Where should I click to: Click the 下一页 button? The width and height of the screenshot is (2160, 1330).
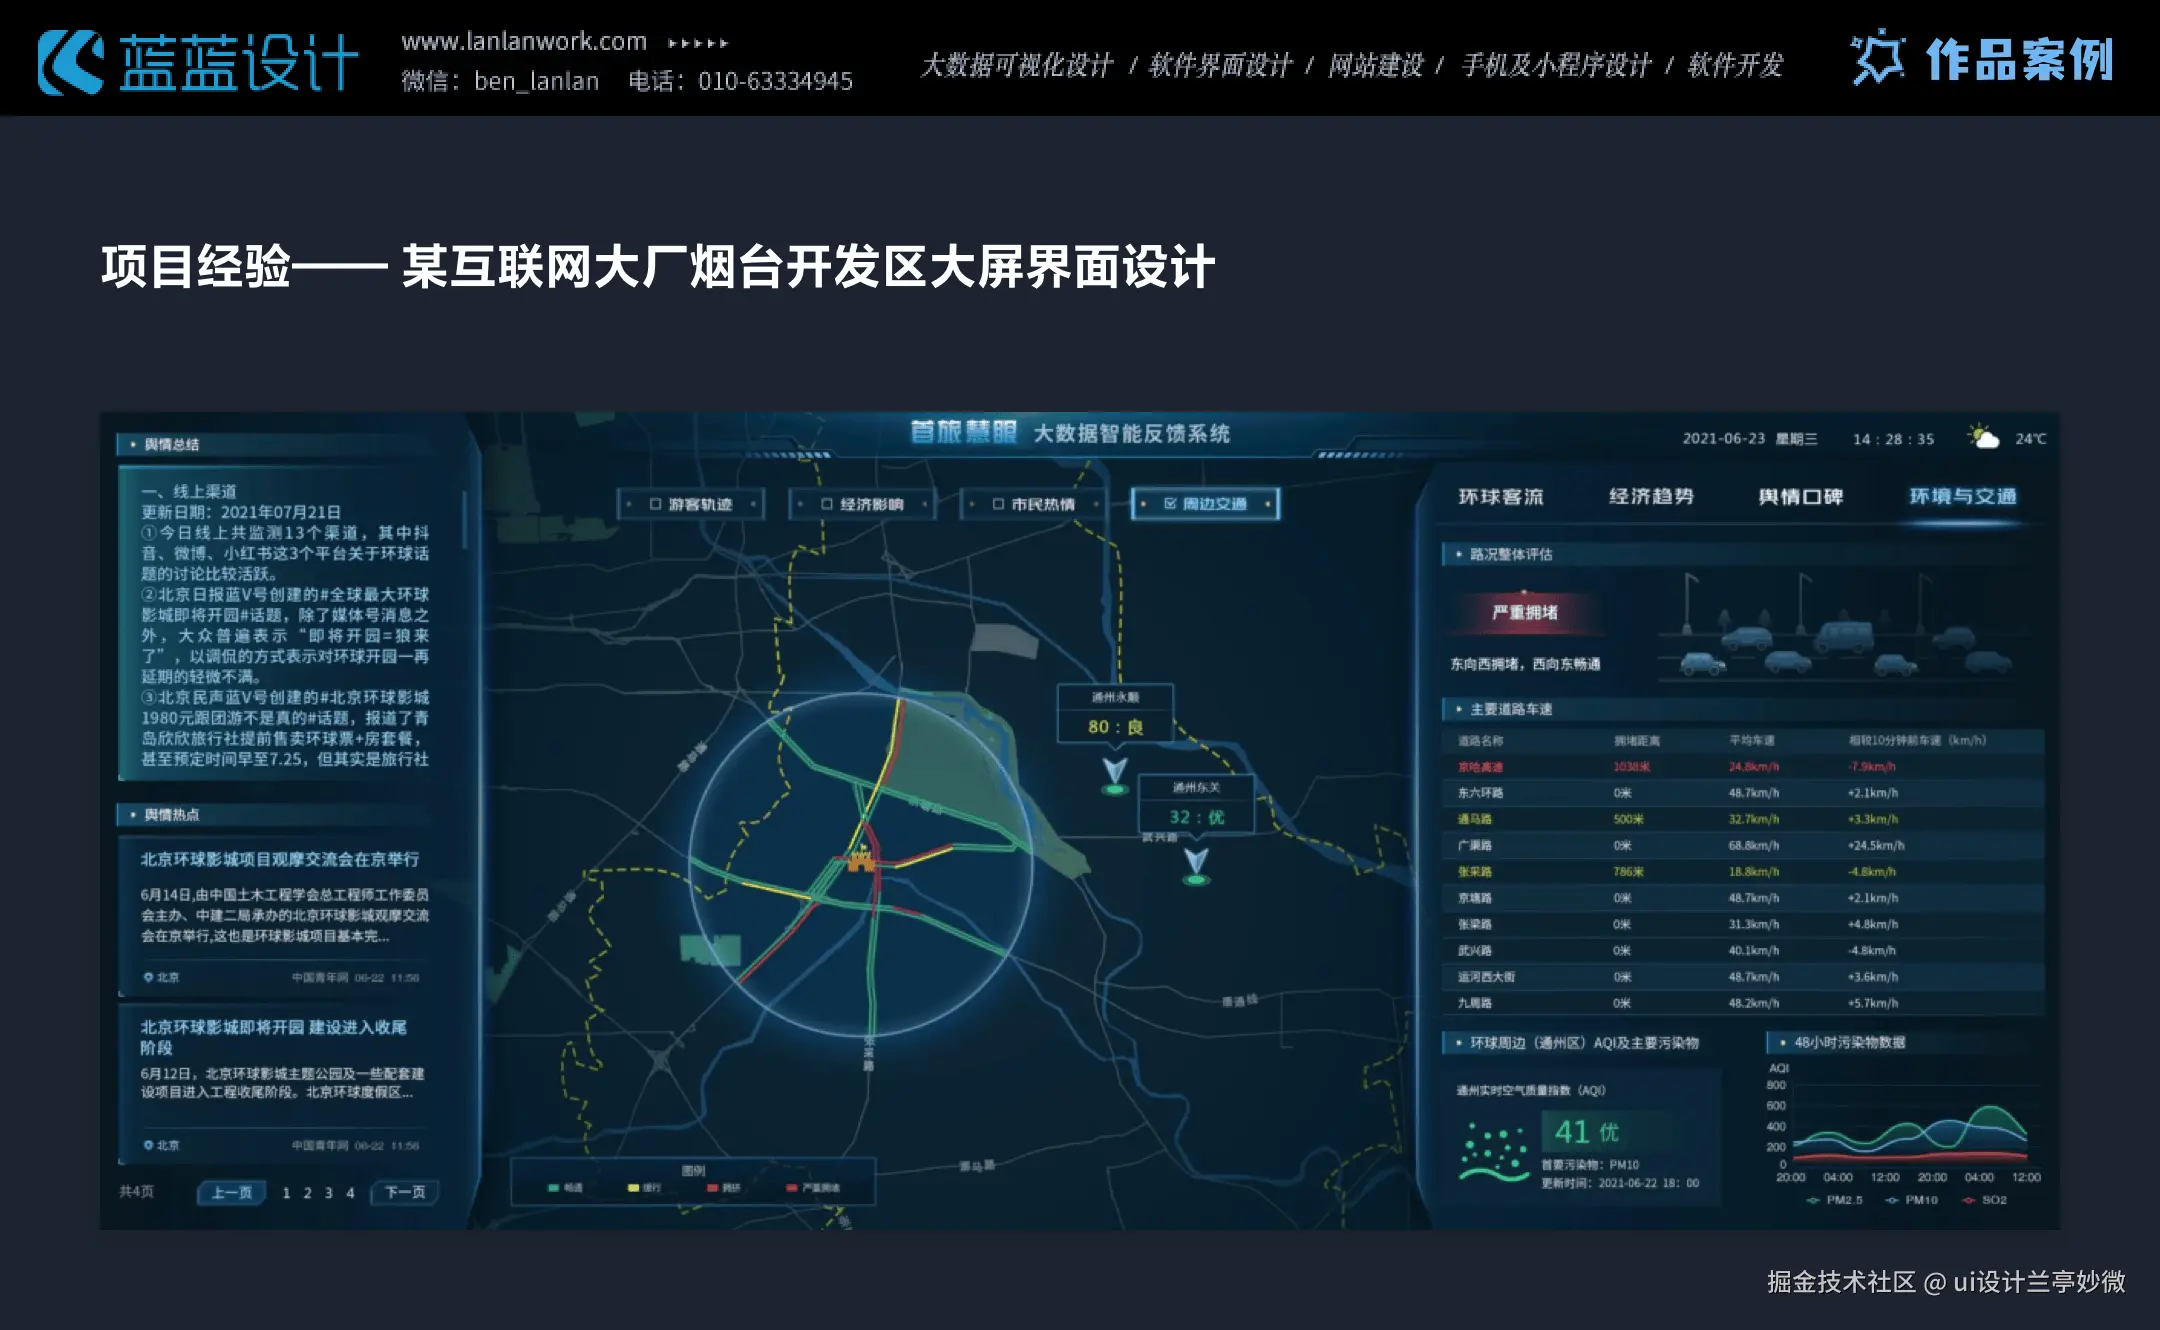pos(405,1192)
